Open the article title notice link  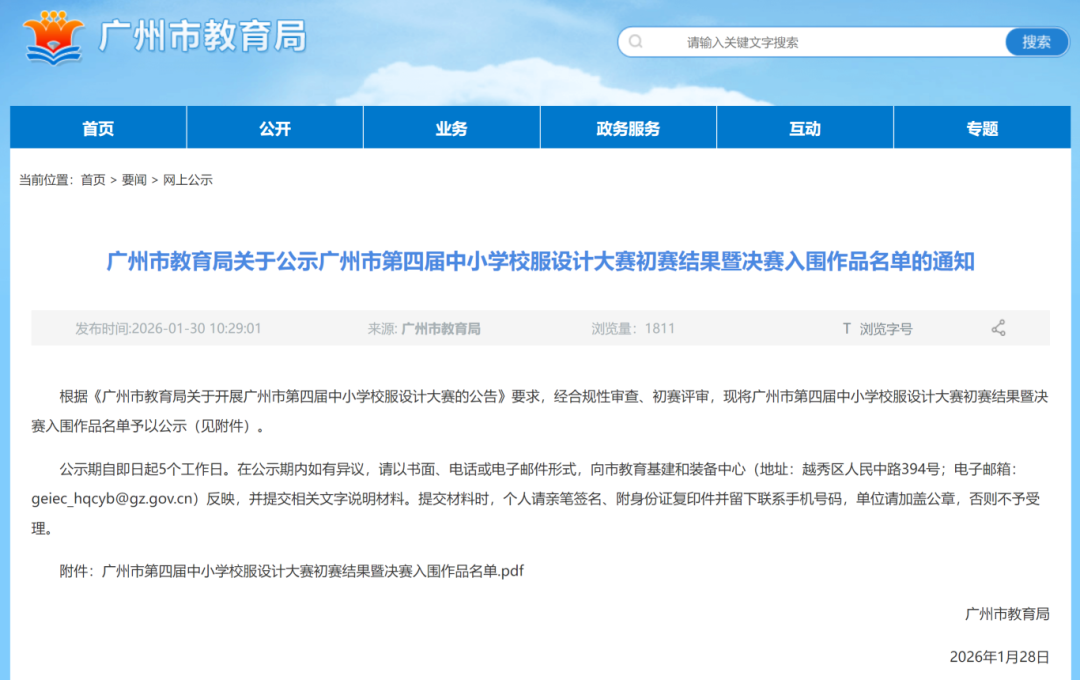click(540, 266)
